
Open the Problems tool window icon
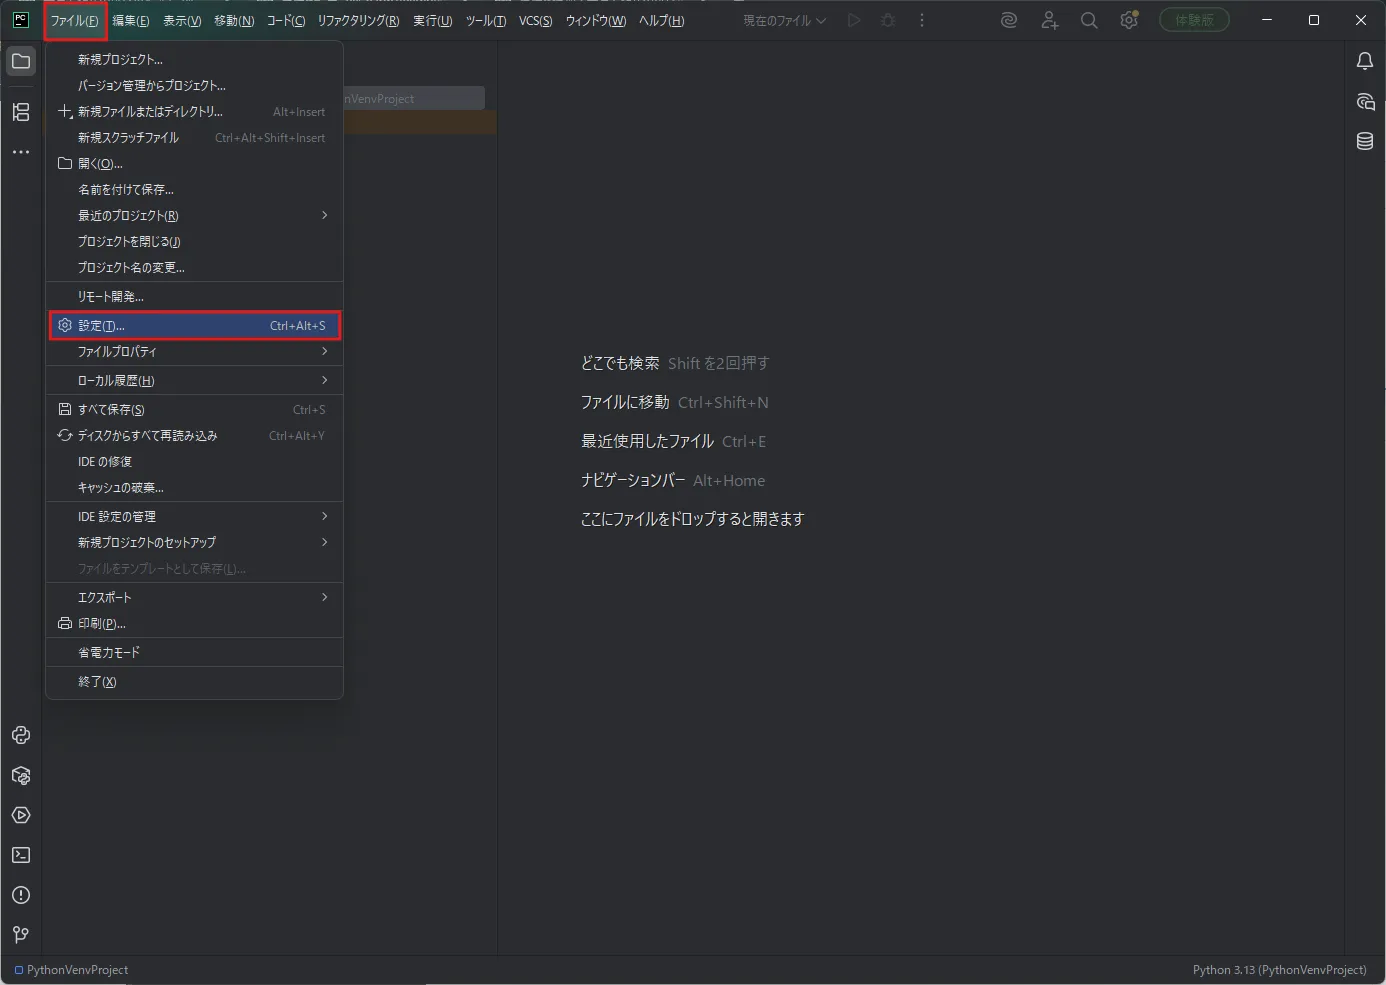click(21, 895)
